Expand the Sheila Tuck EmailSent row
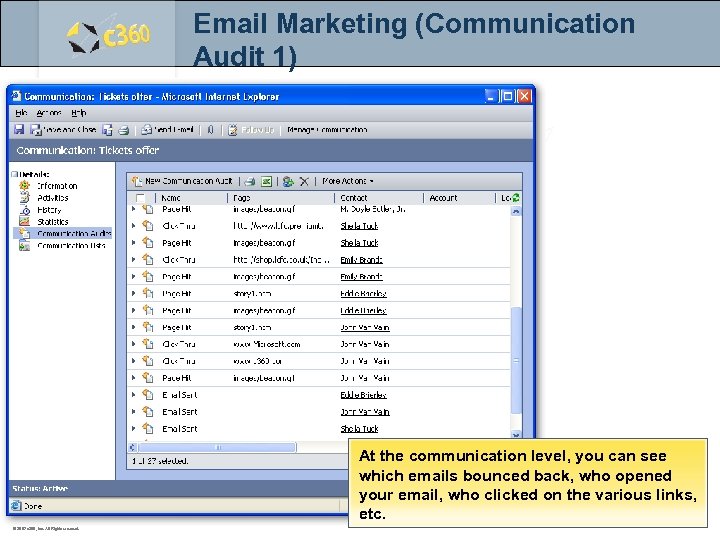This screenshot has width=720, height=540. 134,428
